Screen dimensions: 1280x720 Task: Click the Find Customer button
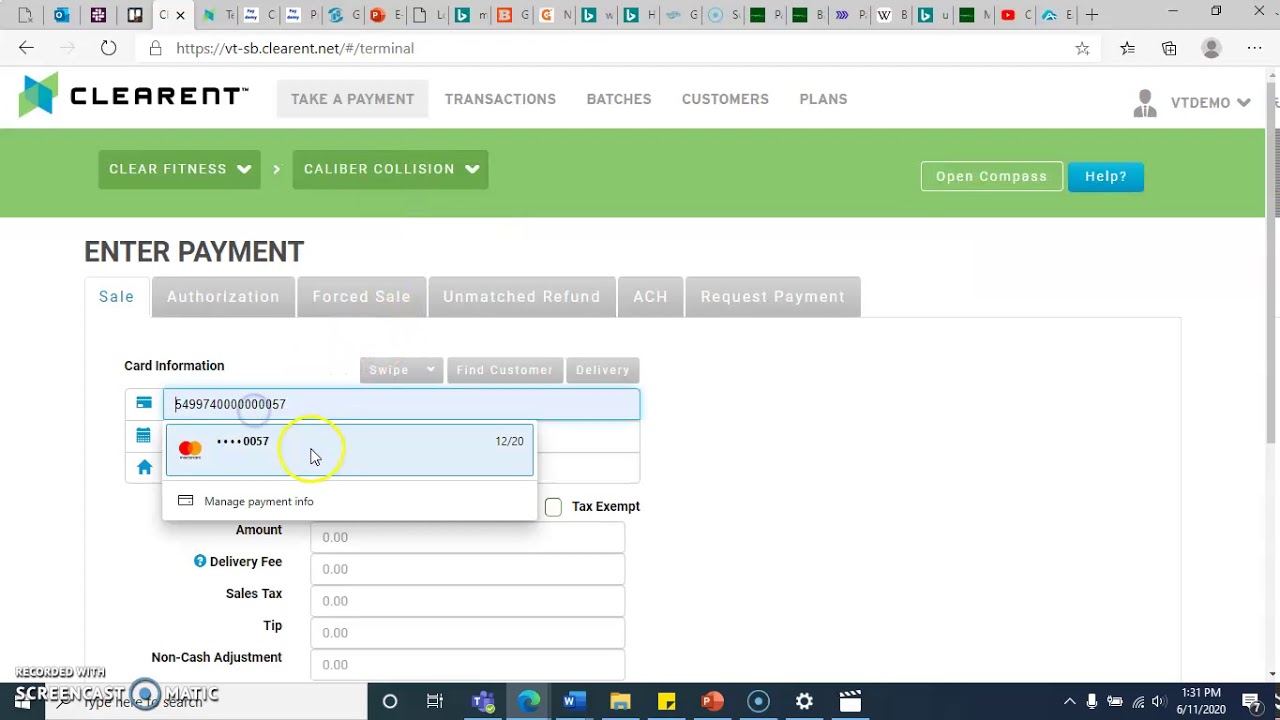pos(504,370)
